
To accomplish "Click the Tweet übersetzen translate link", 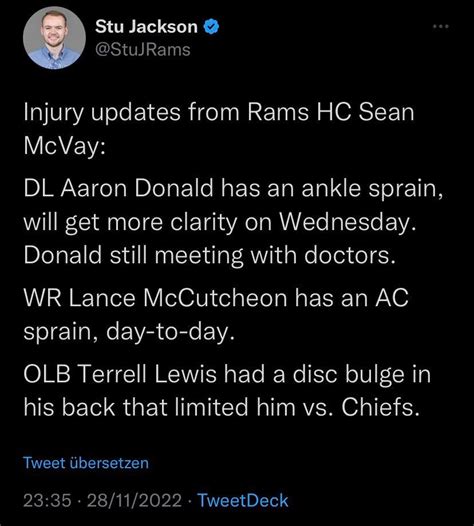I will pyautogui.click(x=86, y=463).
